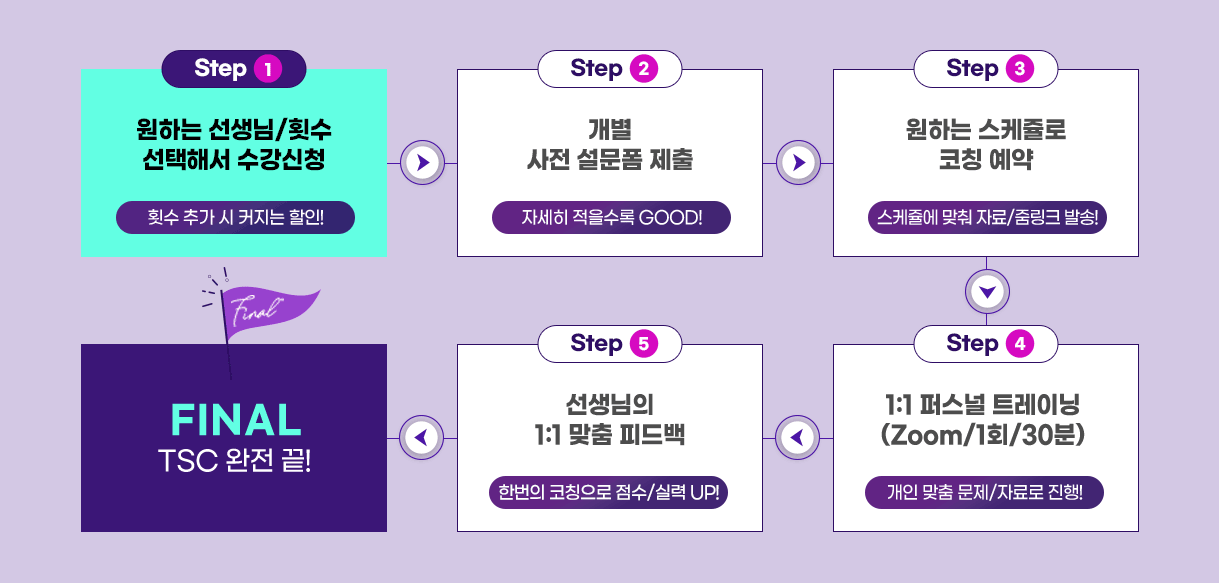Click the 'FINAL TSC 완전 끝!' purple box
The image size is (1219, 583).
[x=234, y=438]
